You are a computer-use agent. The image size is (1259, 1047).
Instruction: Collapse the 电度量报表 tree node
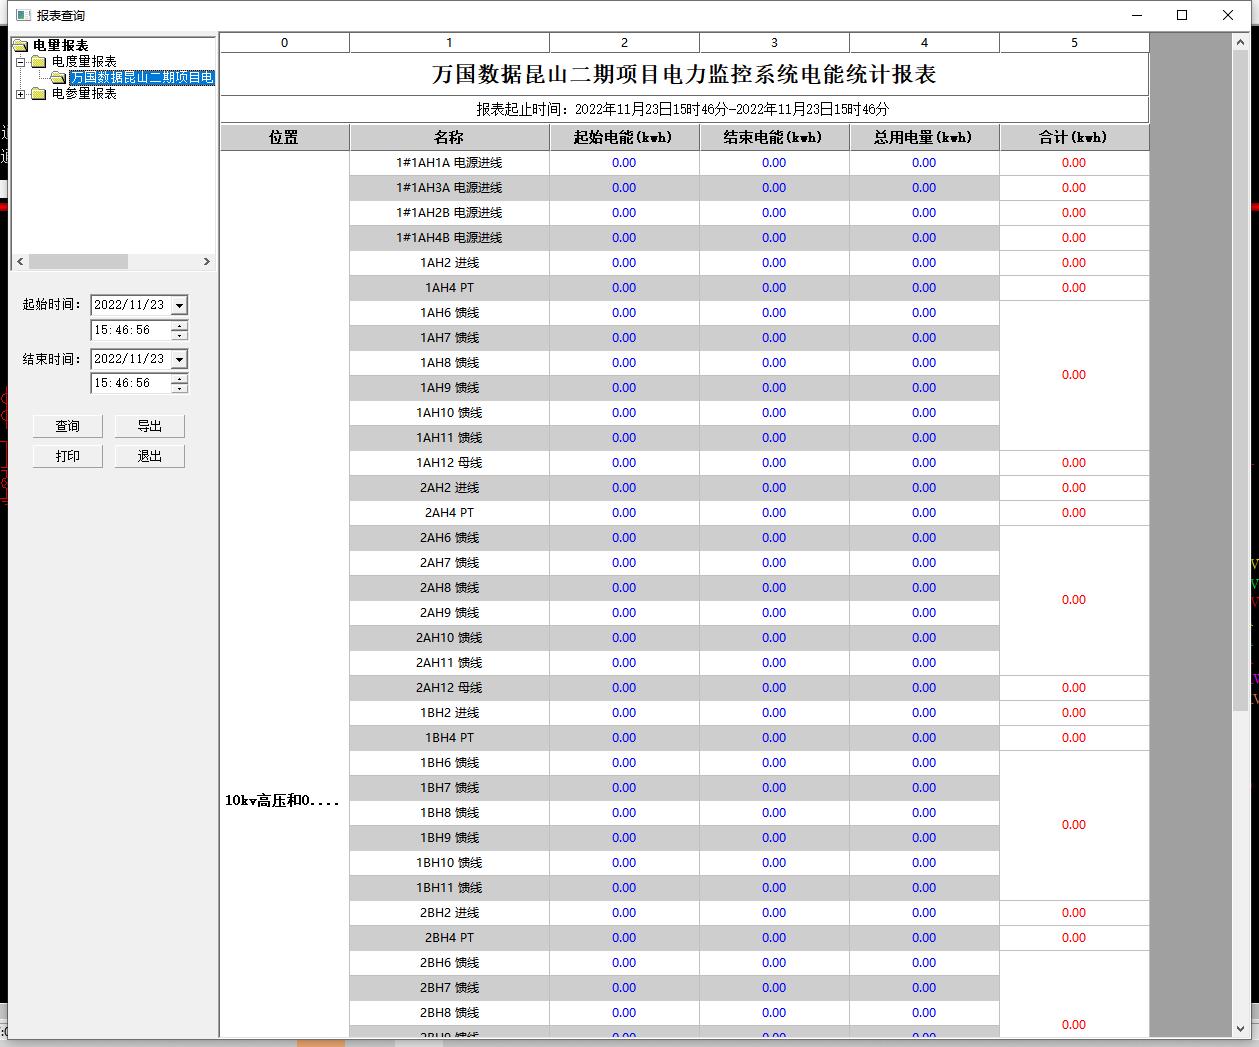click(x=21, y=61)
